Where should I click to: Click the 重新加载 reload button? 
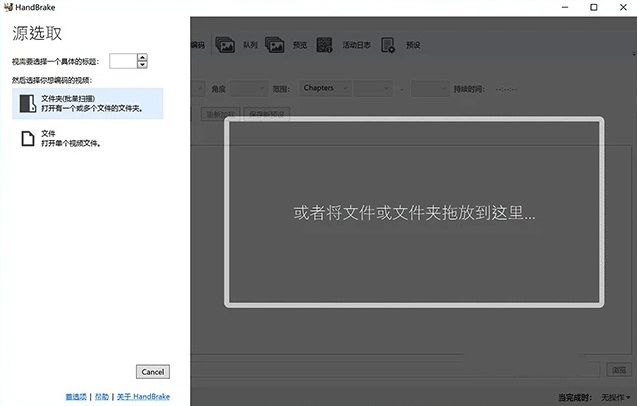pyautogui.click(x=221, y=114)
